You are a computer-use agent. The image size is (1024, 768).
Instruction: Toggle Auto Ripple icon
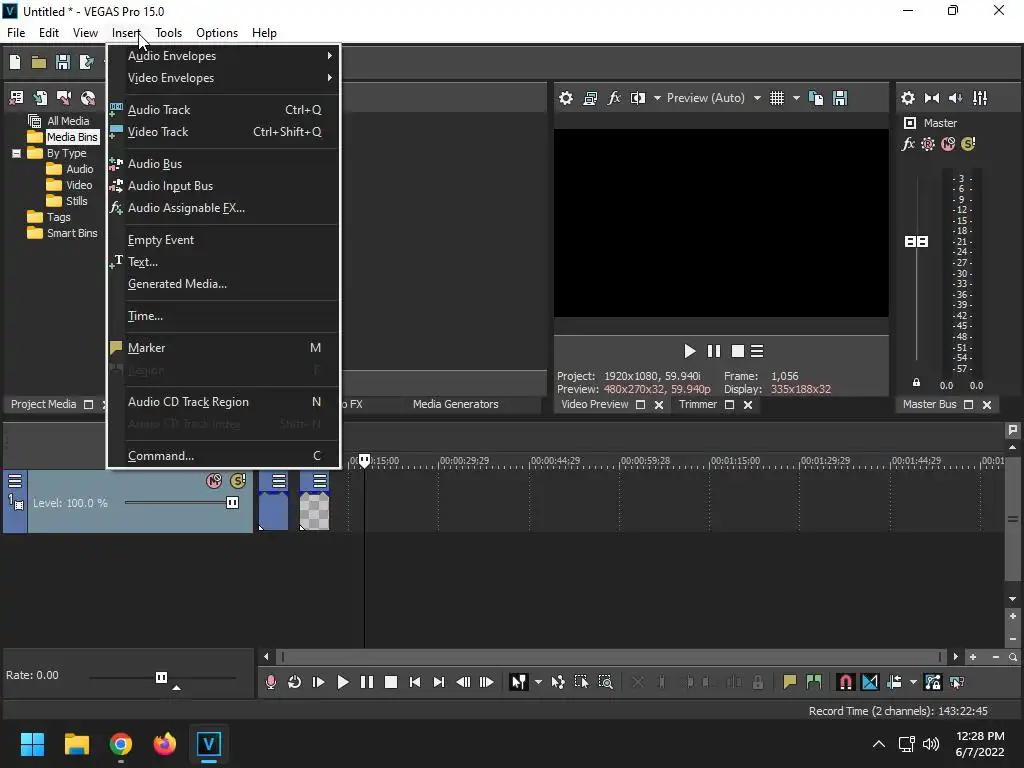pos(895,682)
